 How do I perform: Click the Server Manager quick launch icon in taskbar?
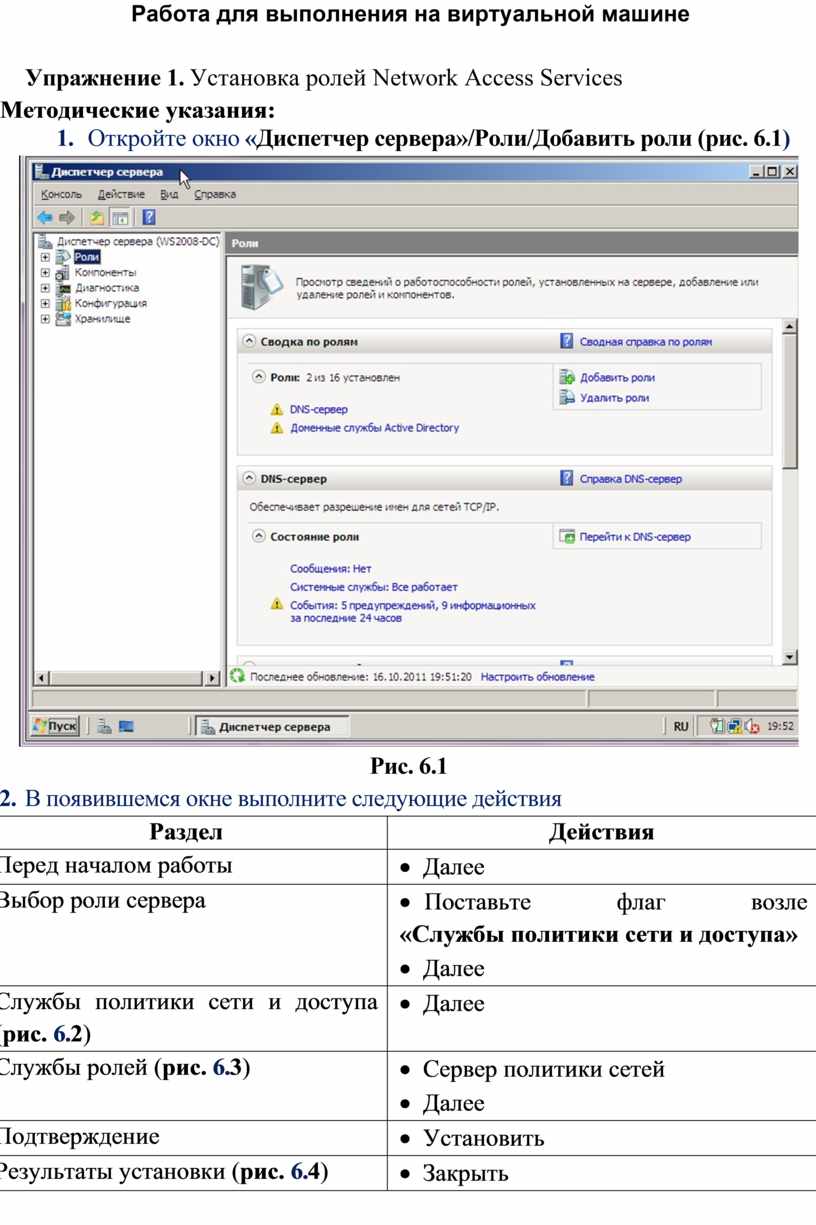(104, 727)
